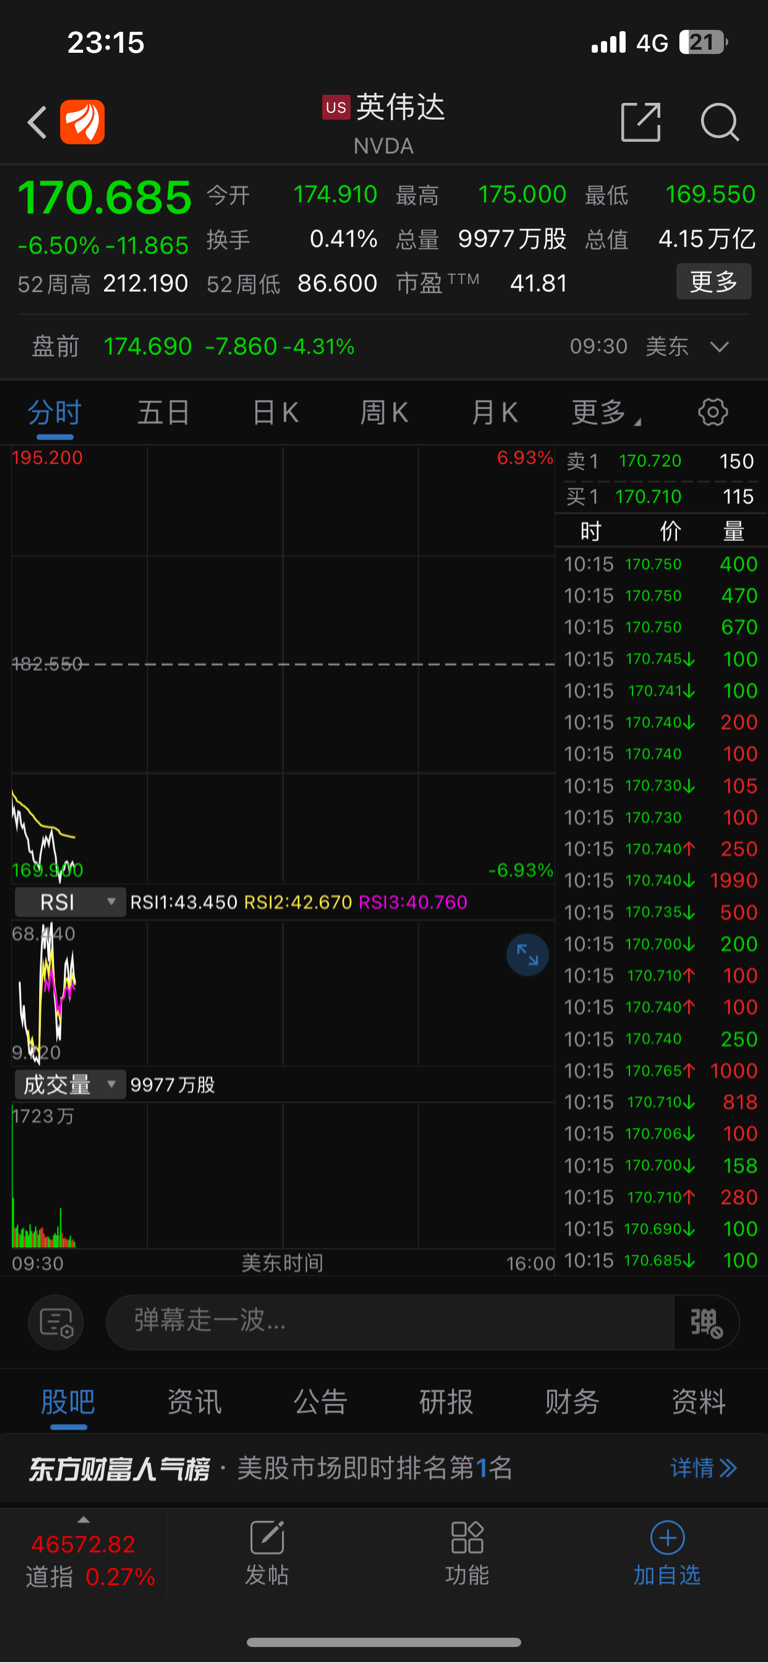Open the 详情 ranking details link

(703, 1468)
